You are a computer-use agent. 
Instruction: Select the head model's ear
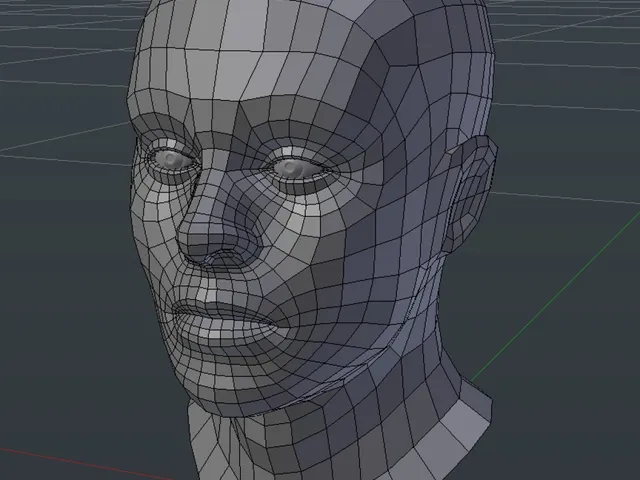(x=471, y=194)
